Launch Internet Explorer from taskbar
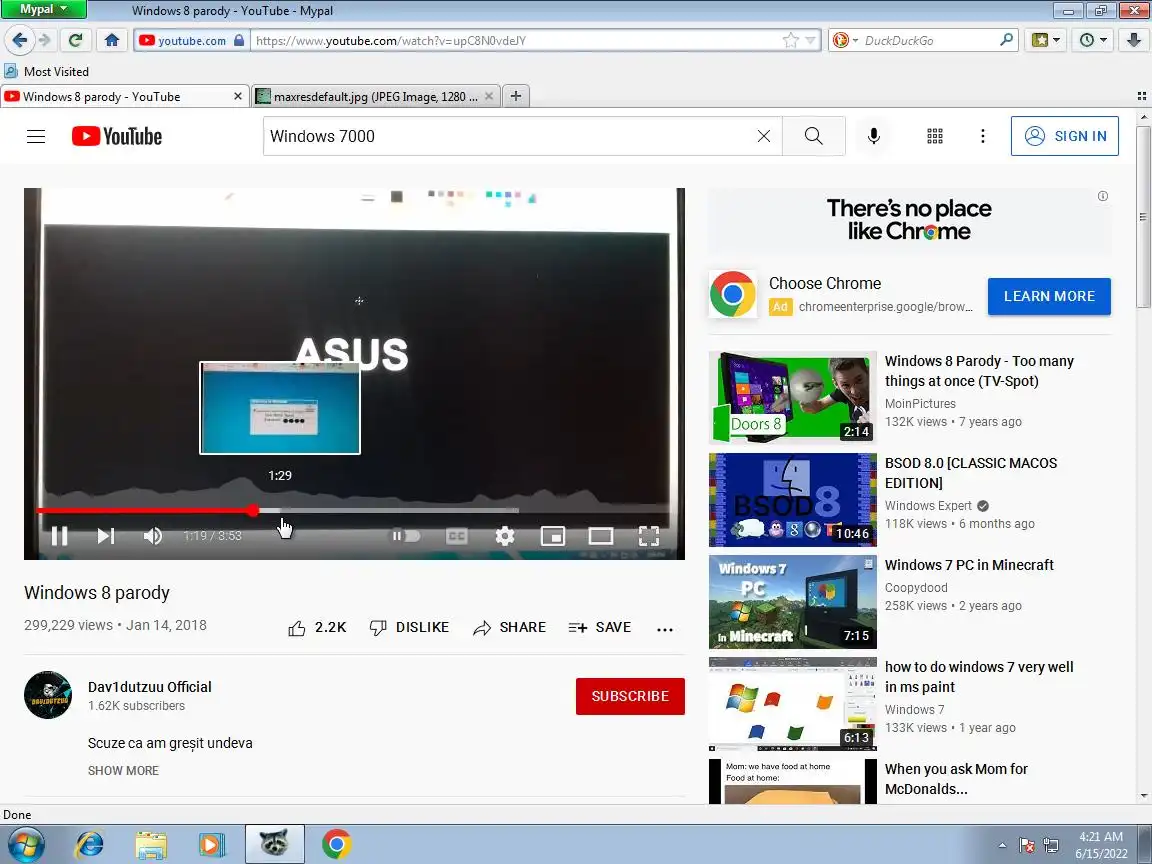The width and height of the screenshot is (1152, 864). pos(89,844)
